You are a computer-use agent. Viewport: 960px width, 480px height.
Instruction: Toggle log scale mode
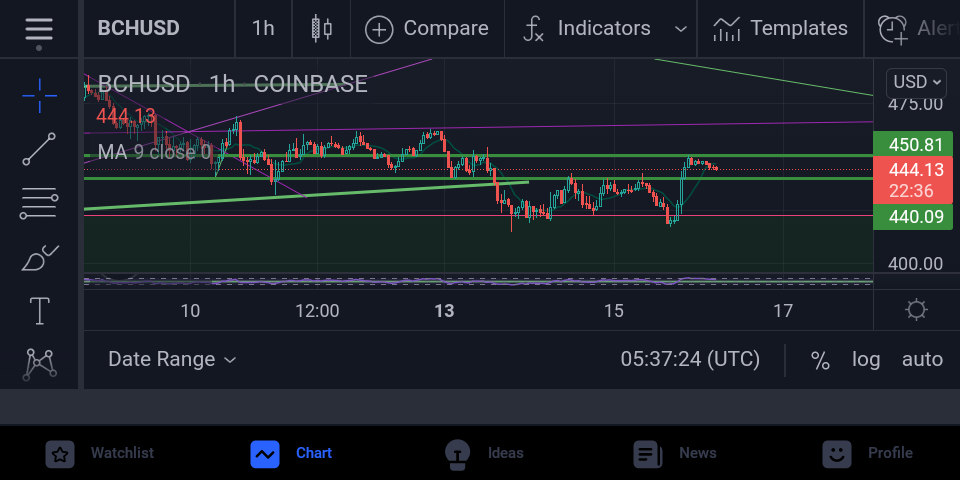pyautogui.click(x=866, y=359)
